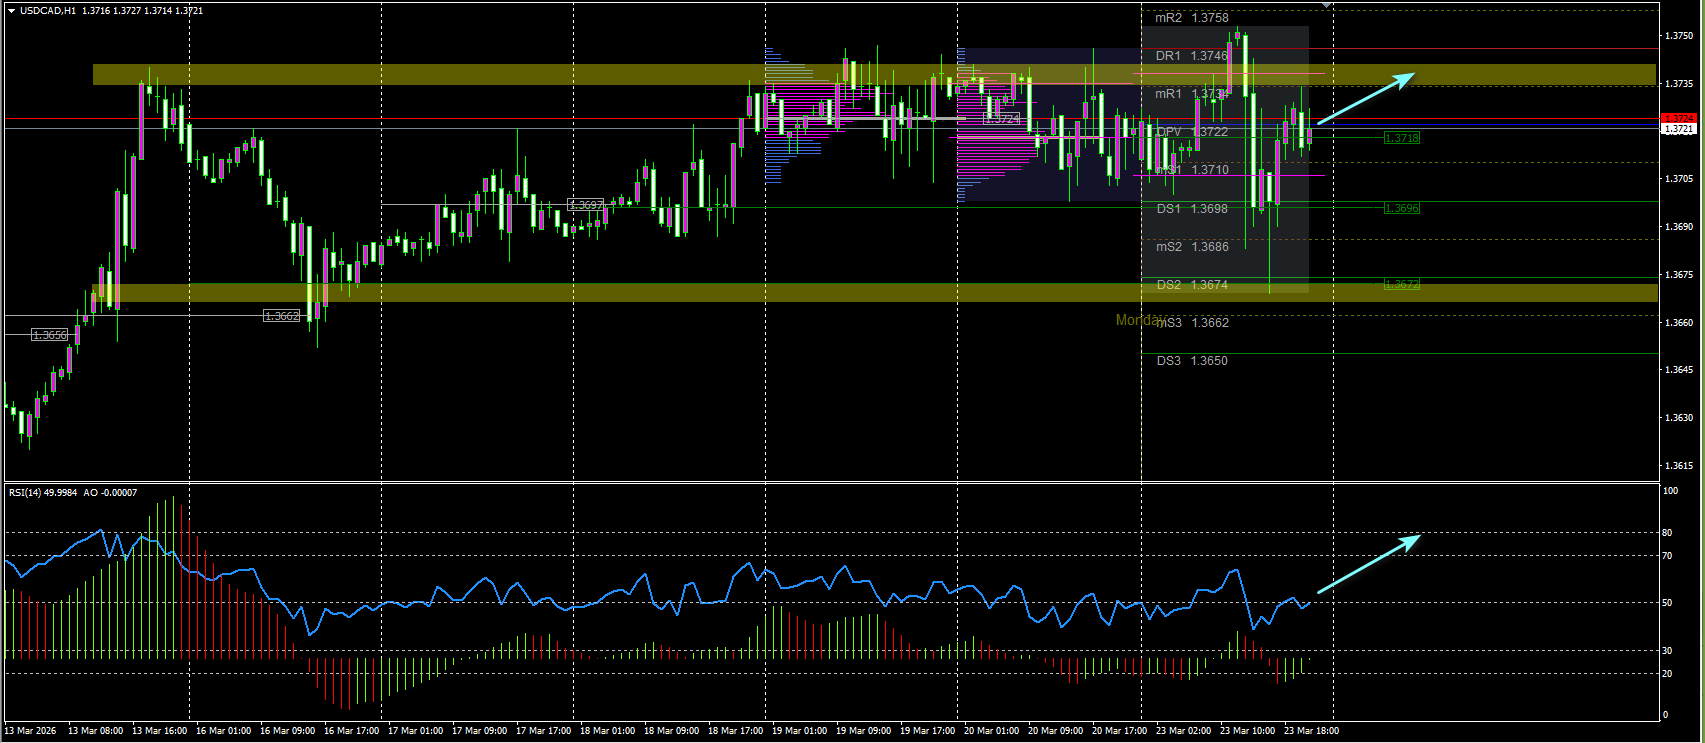Click 1.3750 on the price scale
Viewport: 1705px width, 743px height.
[x=1679, y=36]
